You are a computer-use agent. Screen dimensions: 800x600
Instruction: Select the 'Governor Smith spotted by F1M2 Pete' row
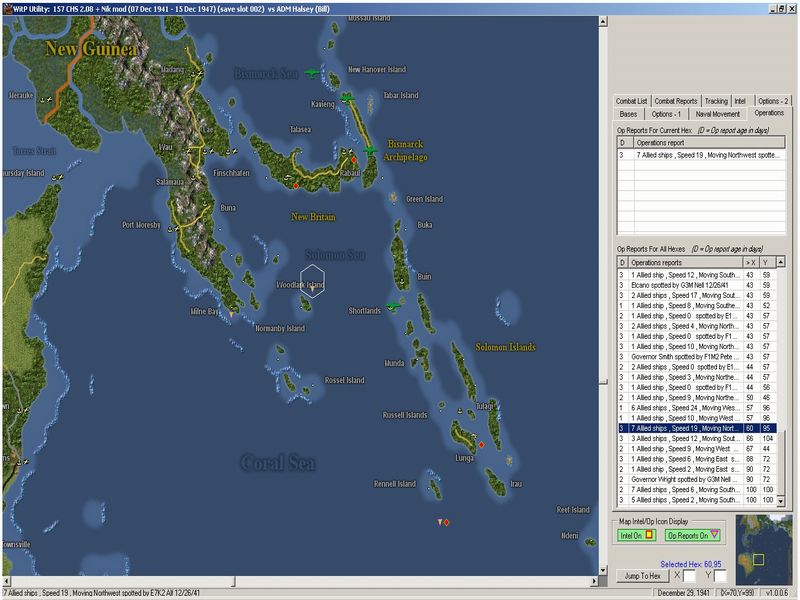coord(696,356)
